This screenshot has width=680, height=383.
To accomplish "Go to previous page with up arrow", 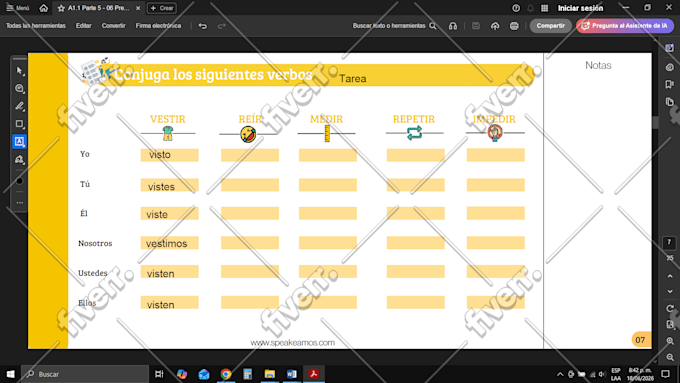I will pyautogui.click(x=670, y=276).
